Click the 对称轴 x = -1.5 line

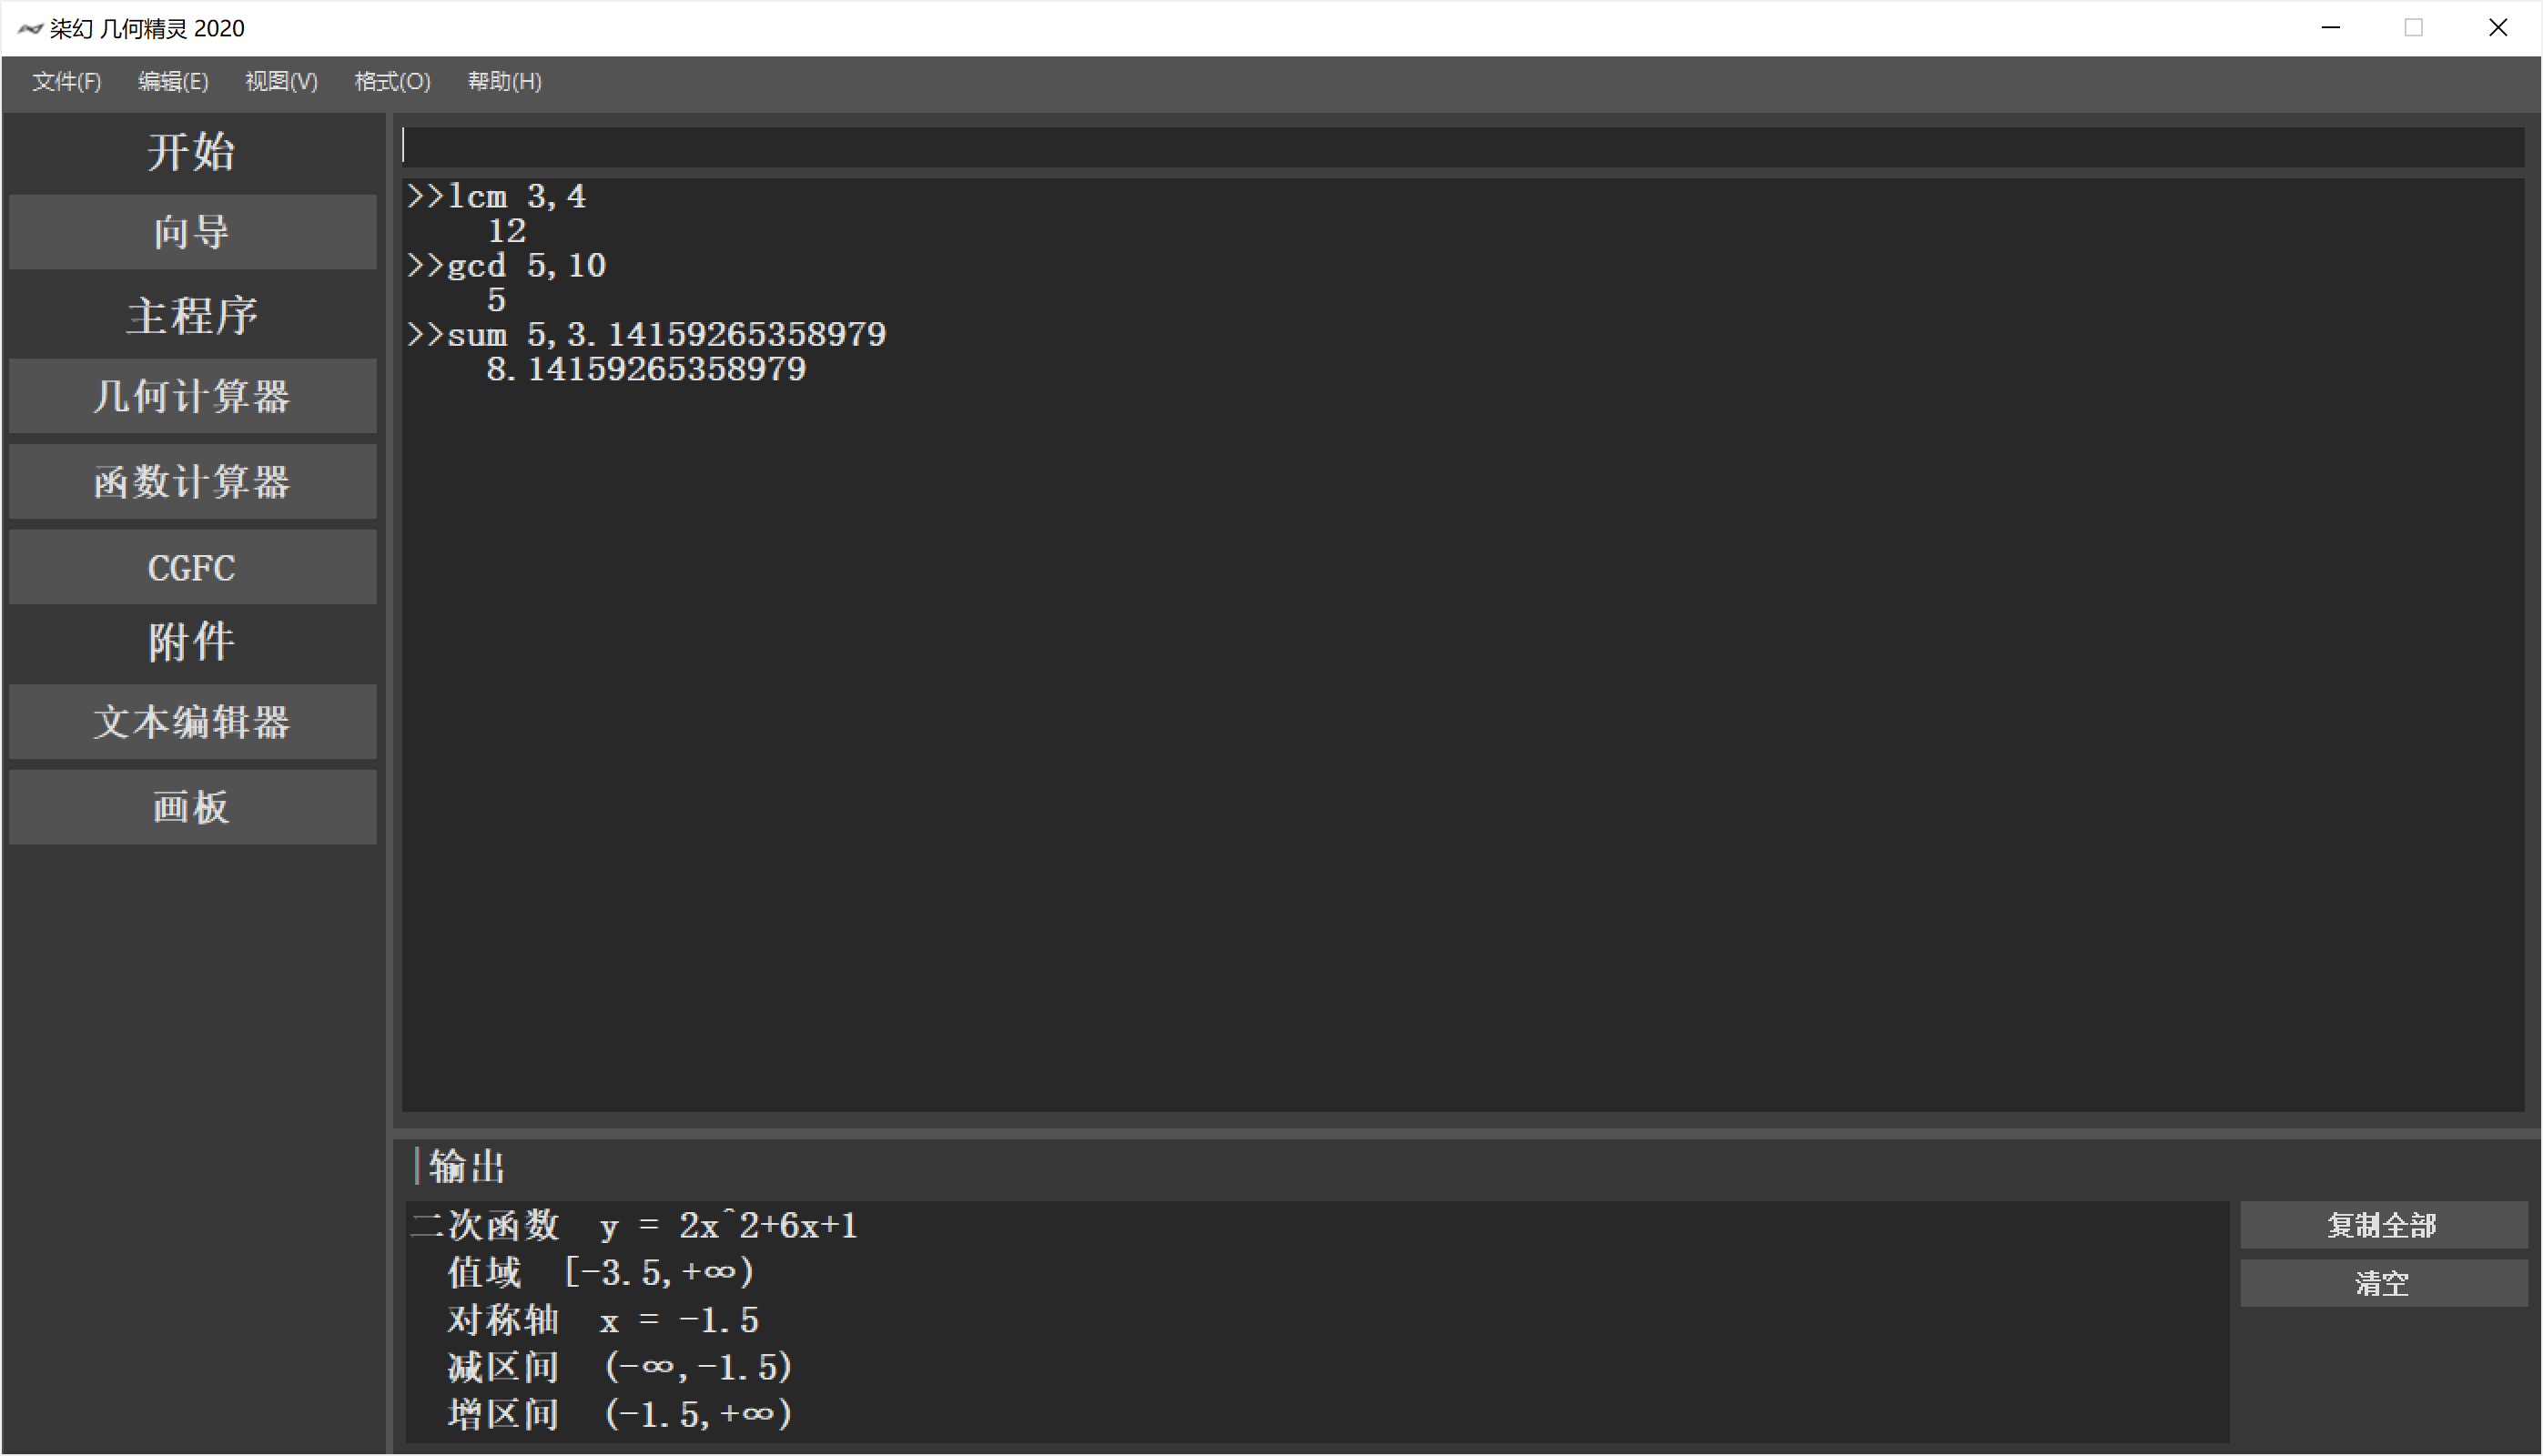click(x=603, y=1320)
